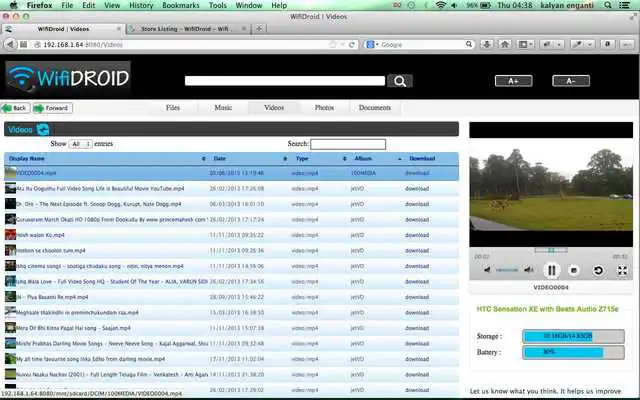Screen dimensions: 640x400
Task: Click the magnifier search button beside WifiDroid search box
Action: [400, 81]
